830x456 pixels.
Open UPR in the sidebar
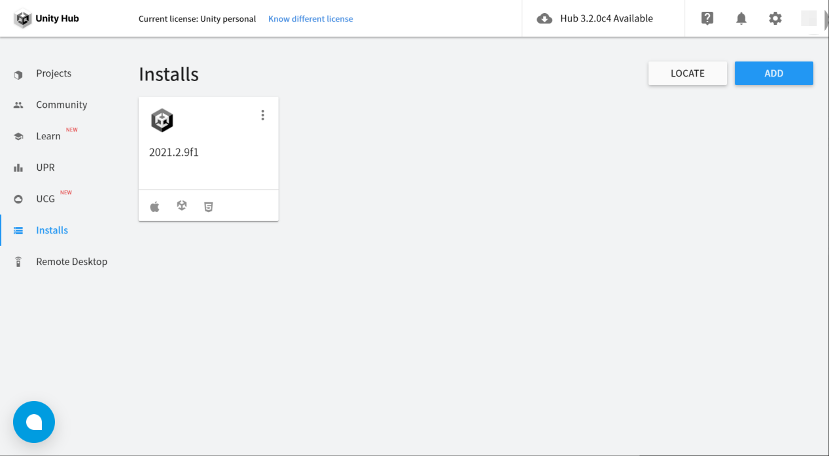click(45, 167)
